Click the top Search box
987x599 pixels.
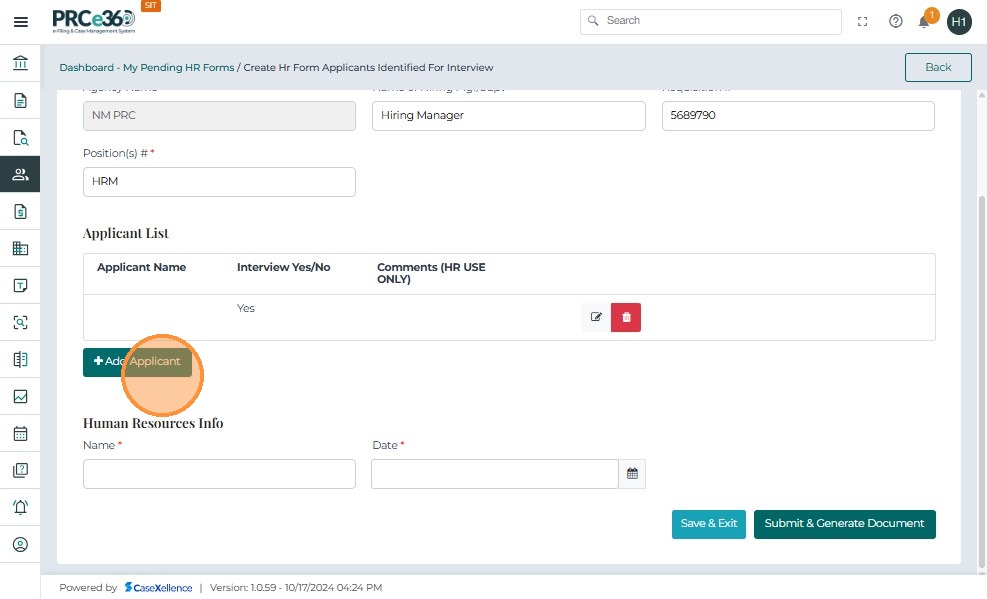[710, 21]
